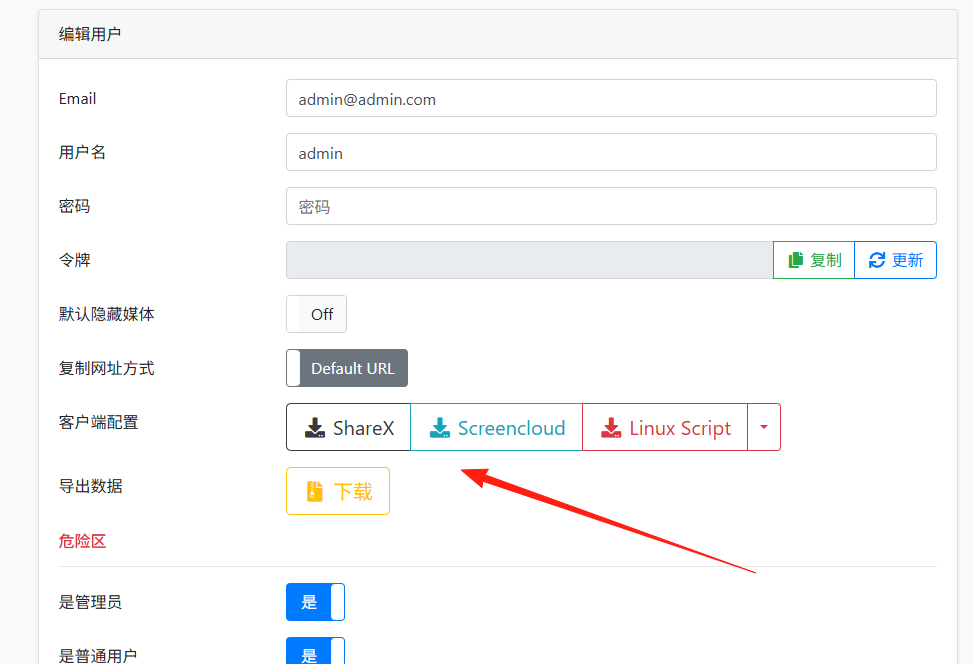This screenshot has height=664, width=973.
Task: Focus the 用户名 input field
Action: click(x=611, y=152)
